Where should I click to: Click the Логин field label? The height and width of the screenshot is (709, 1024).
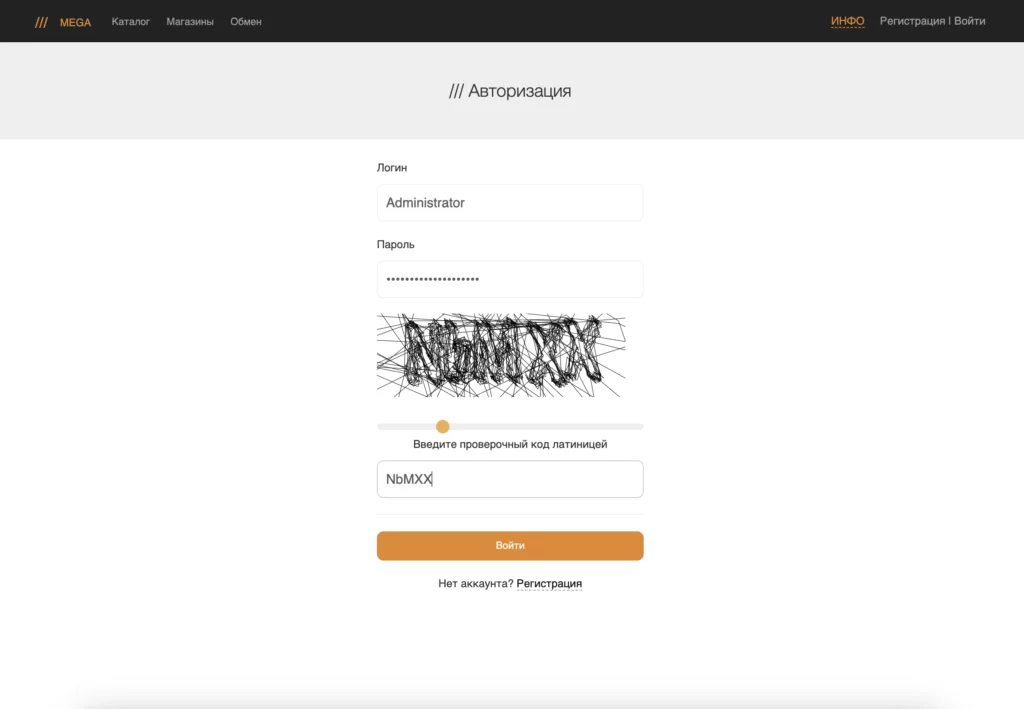(x=392, y=168)
